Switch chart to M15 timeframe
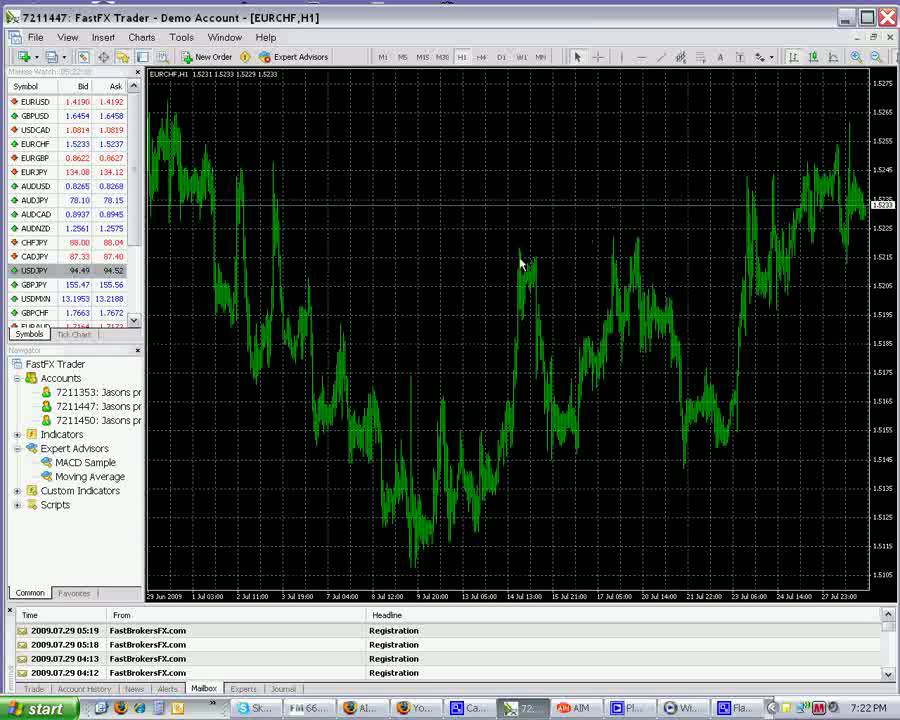The width and height of the screenshot is (900, 720). tap(422, 57)
